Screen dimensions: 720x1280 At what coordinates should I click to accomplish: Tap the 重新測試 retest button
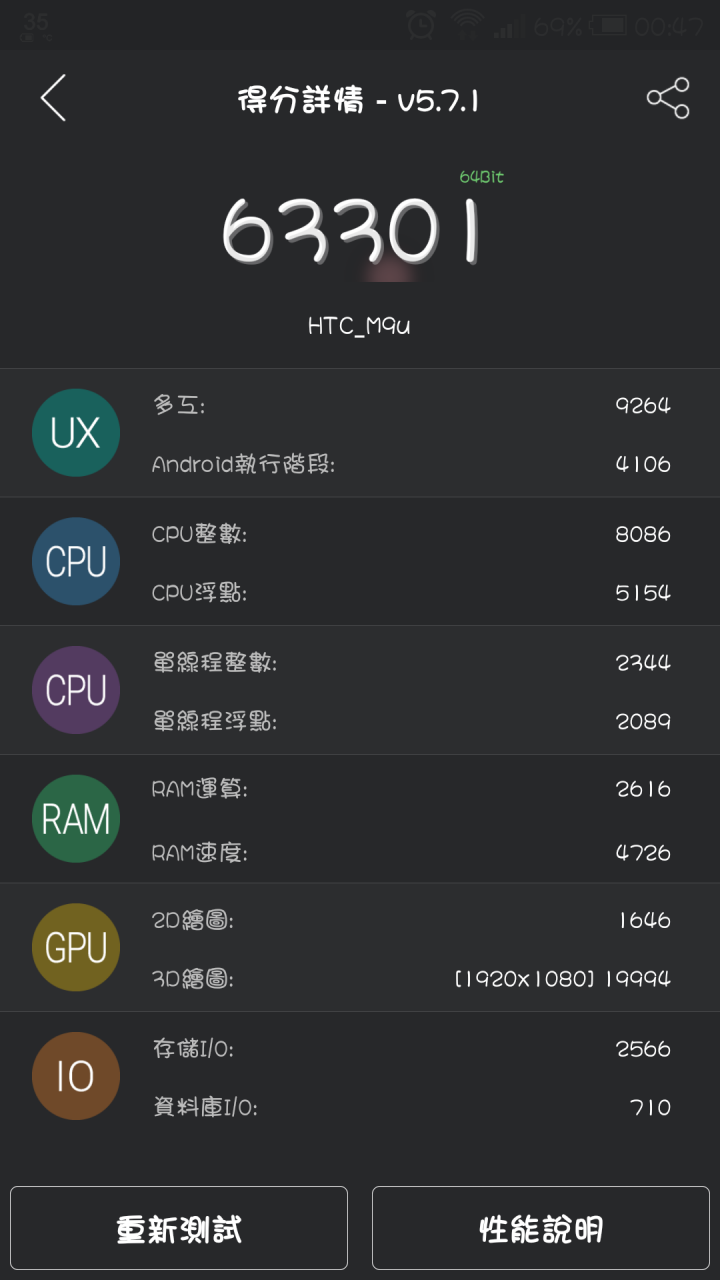click(179, 1228)
